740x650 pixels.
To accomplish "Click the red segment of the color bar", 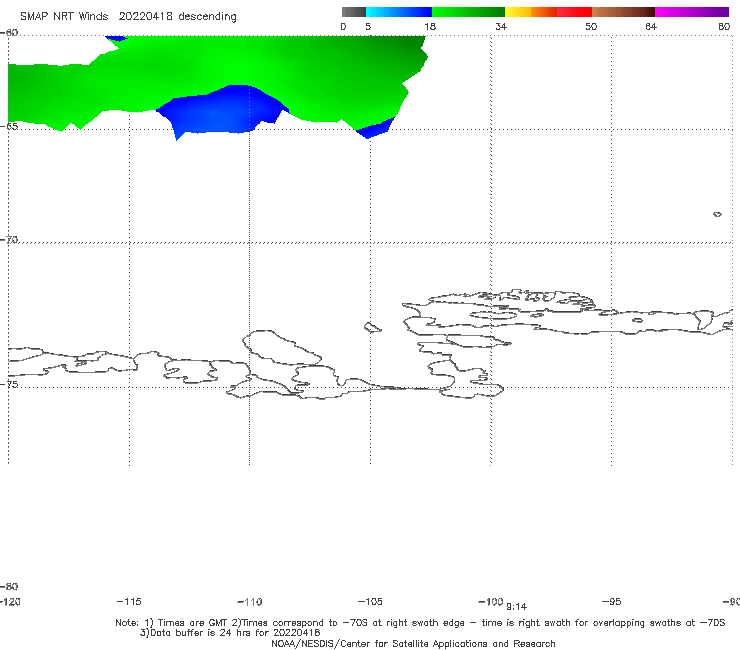I will [574, 12].
